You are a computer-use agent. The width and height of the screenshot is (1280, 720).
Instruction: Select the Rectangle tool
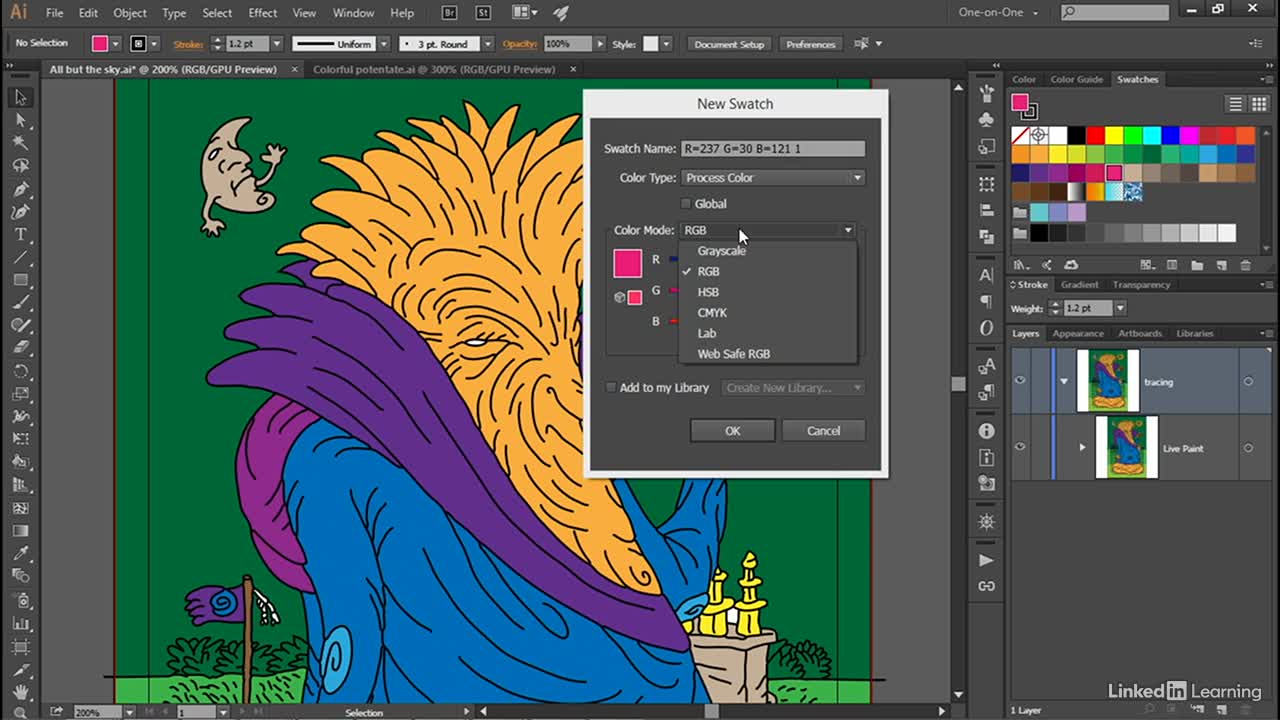click(x=20, y=280)
